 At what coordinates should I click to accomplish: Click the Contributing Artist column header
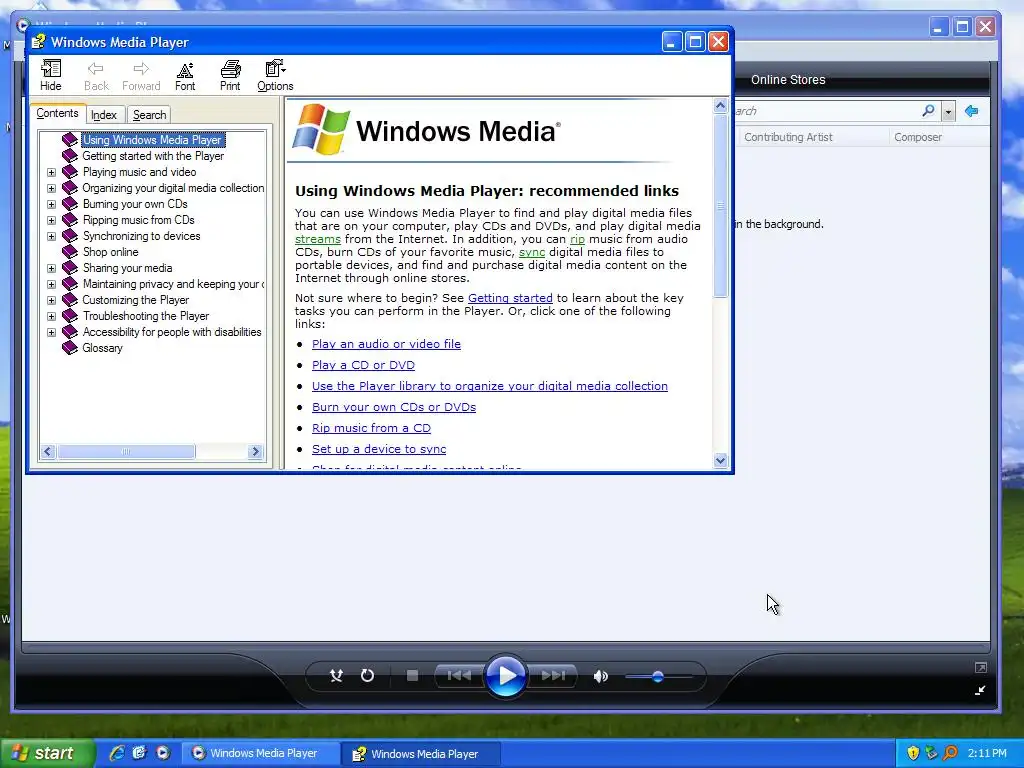pos(788,137)
